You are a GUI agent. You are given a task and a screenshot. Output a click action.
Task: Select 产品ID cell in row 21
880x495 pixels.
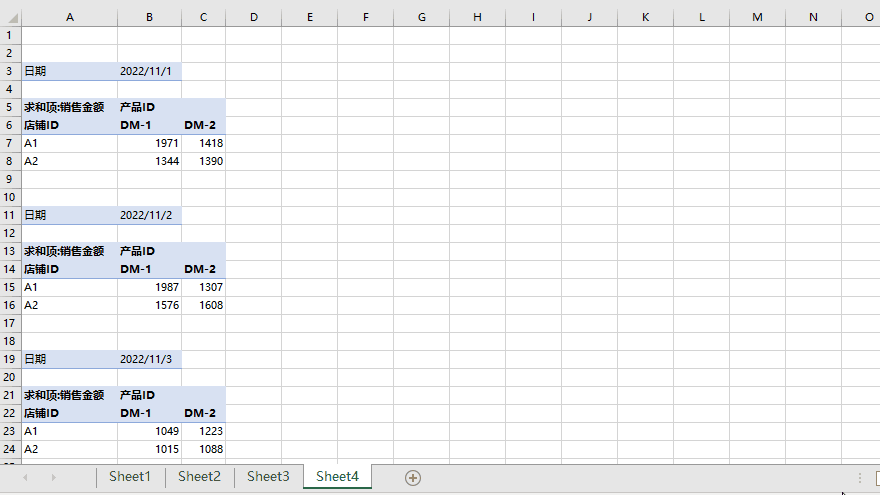149,395
